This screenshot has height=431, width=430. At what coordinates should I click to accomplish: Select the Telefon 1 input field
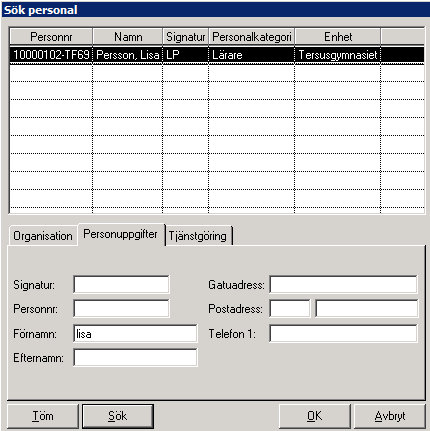(343, 333)
